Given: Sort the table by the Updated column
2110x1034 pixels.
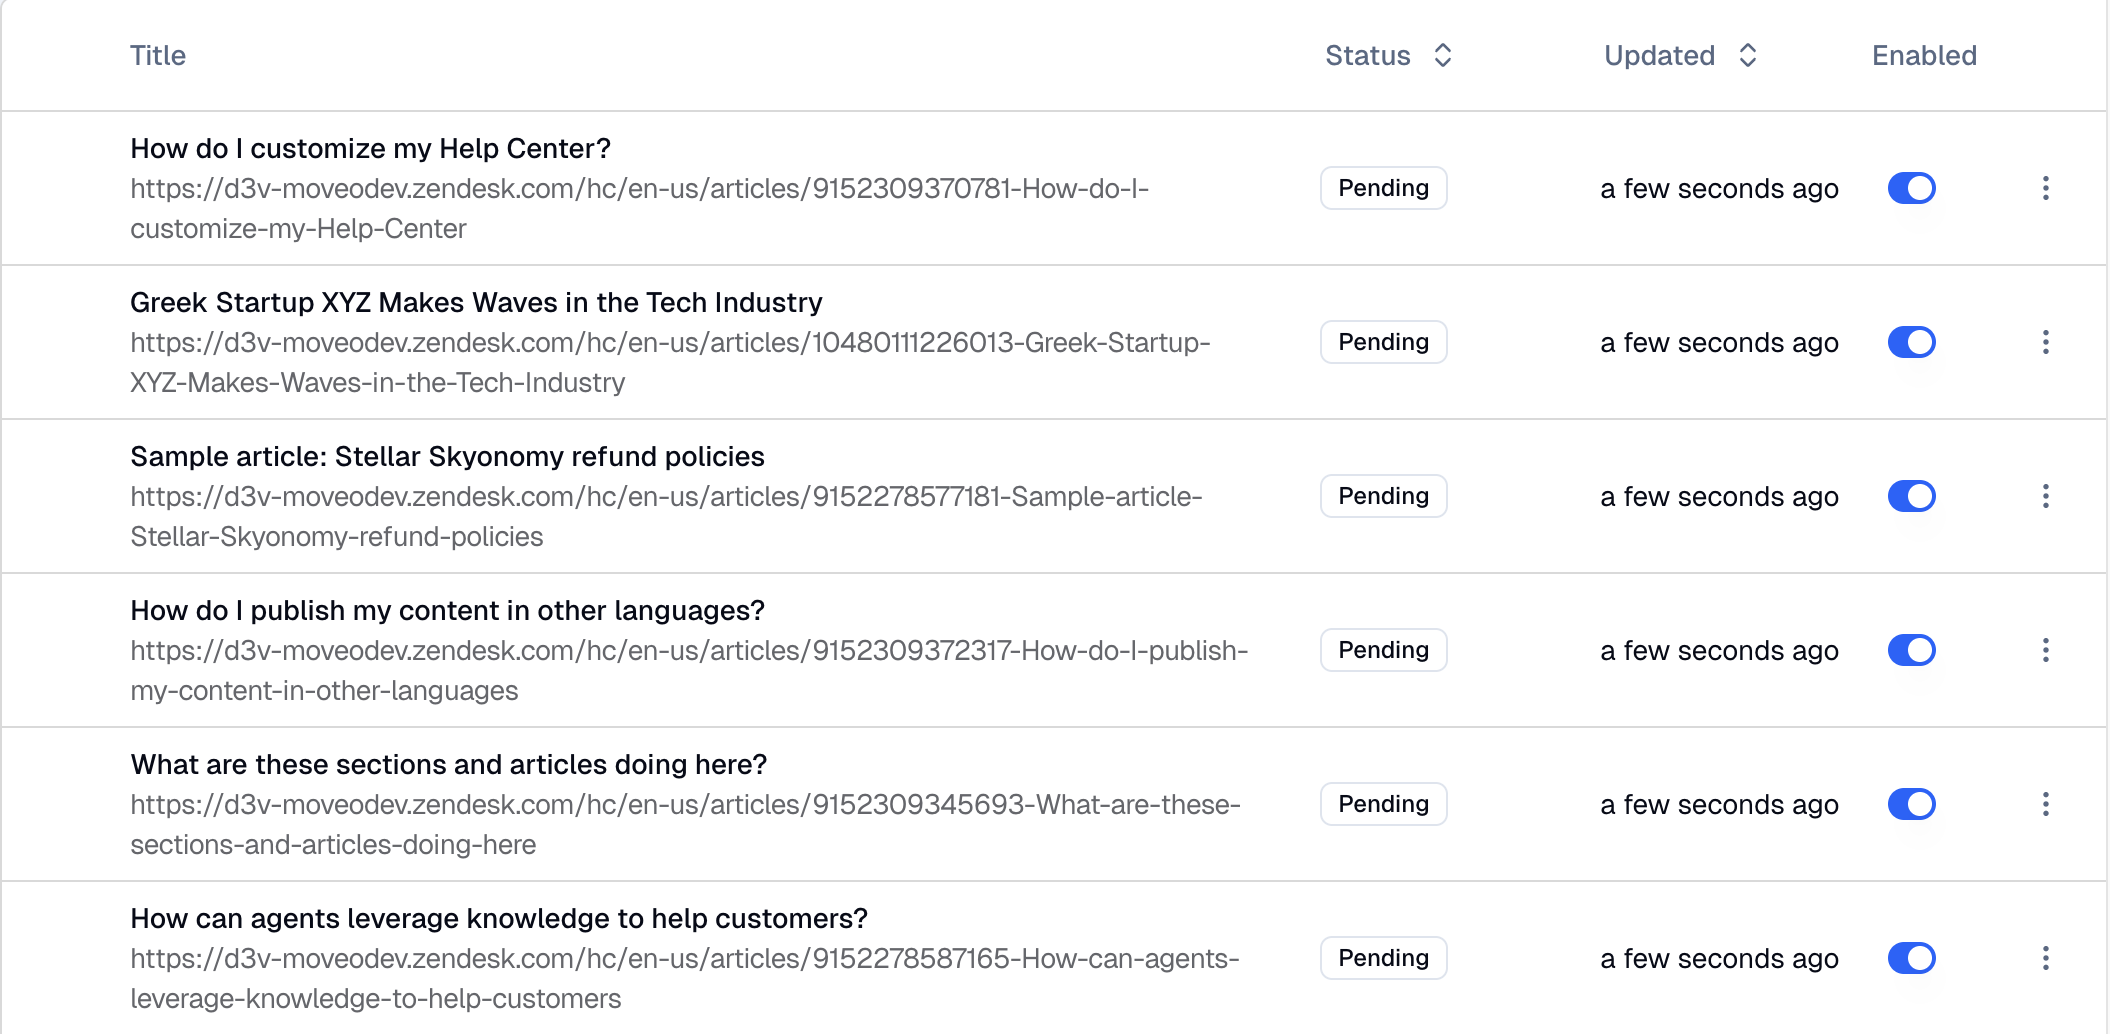Looking at the screenshot, I should (x=1680, y=55).
